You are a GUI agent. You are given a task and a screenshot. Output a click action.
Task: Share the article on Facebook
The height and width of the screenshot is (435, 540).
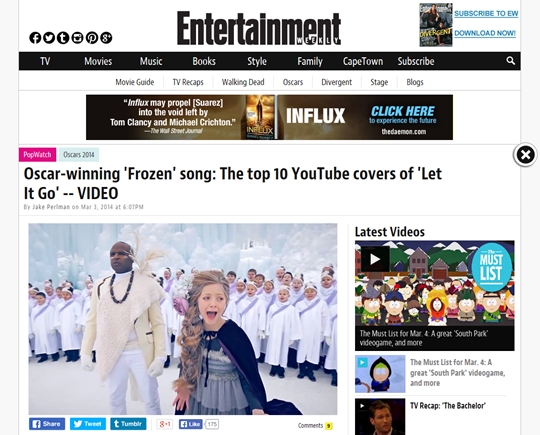point(47,424)
